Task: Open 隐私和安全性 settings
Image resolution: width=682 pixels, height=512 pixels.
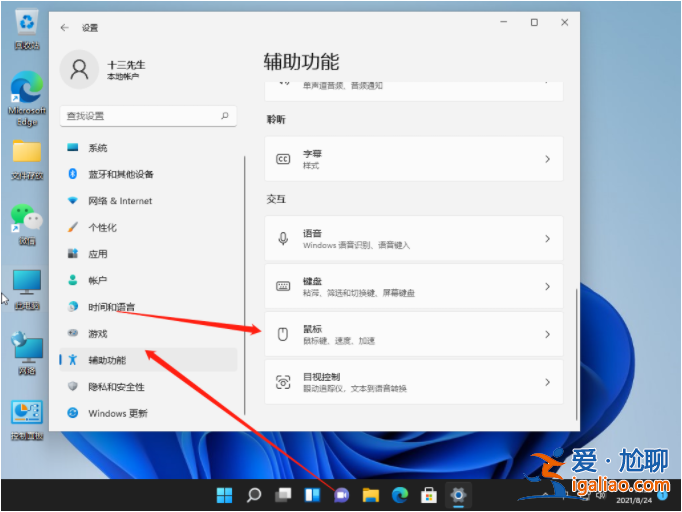Action: [148, 387]
